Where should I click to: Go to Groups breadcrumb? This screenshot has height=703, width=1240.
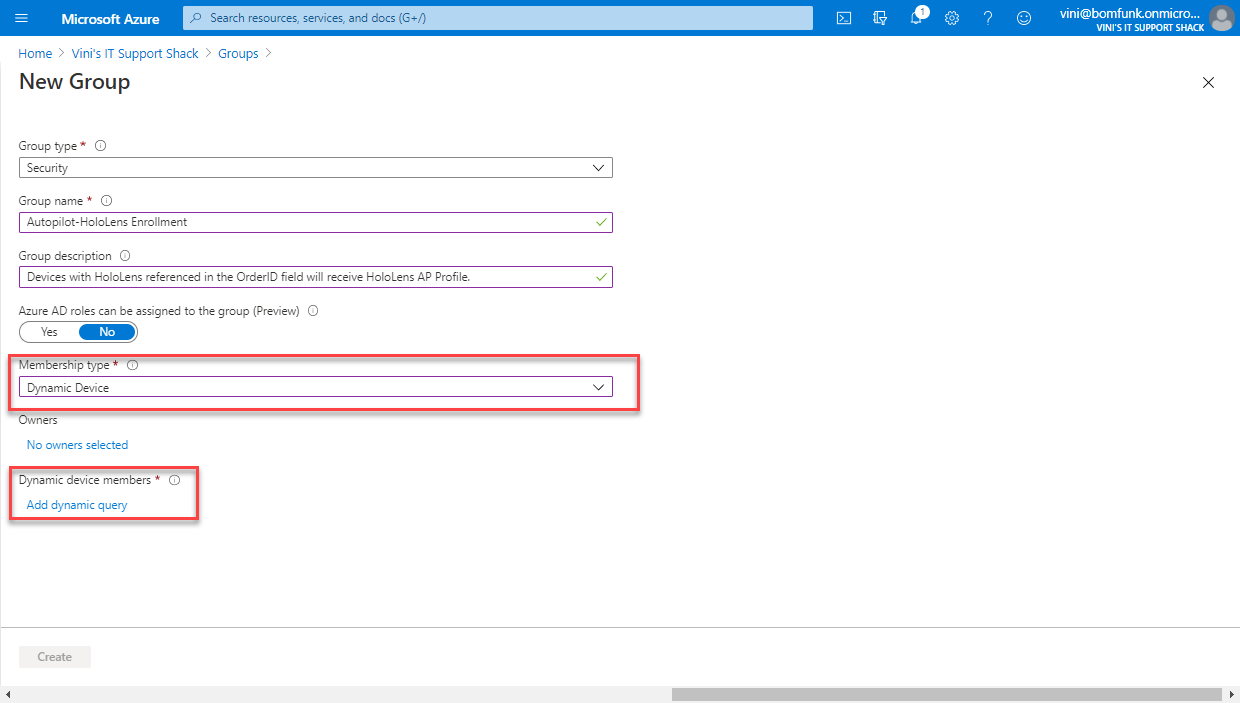click(238, 53)
